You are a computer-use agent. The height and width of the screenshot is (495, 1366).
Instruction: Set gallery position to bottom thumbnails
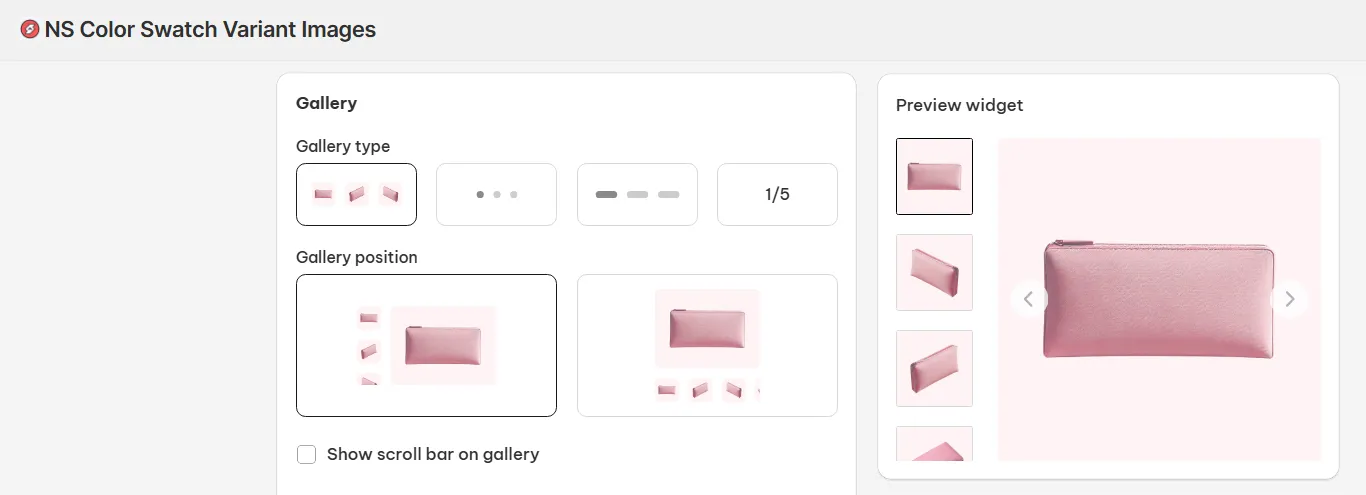coord(707,345)
